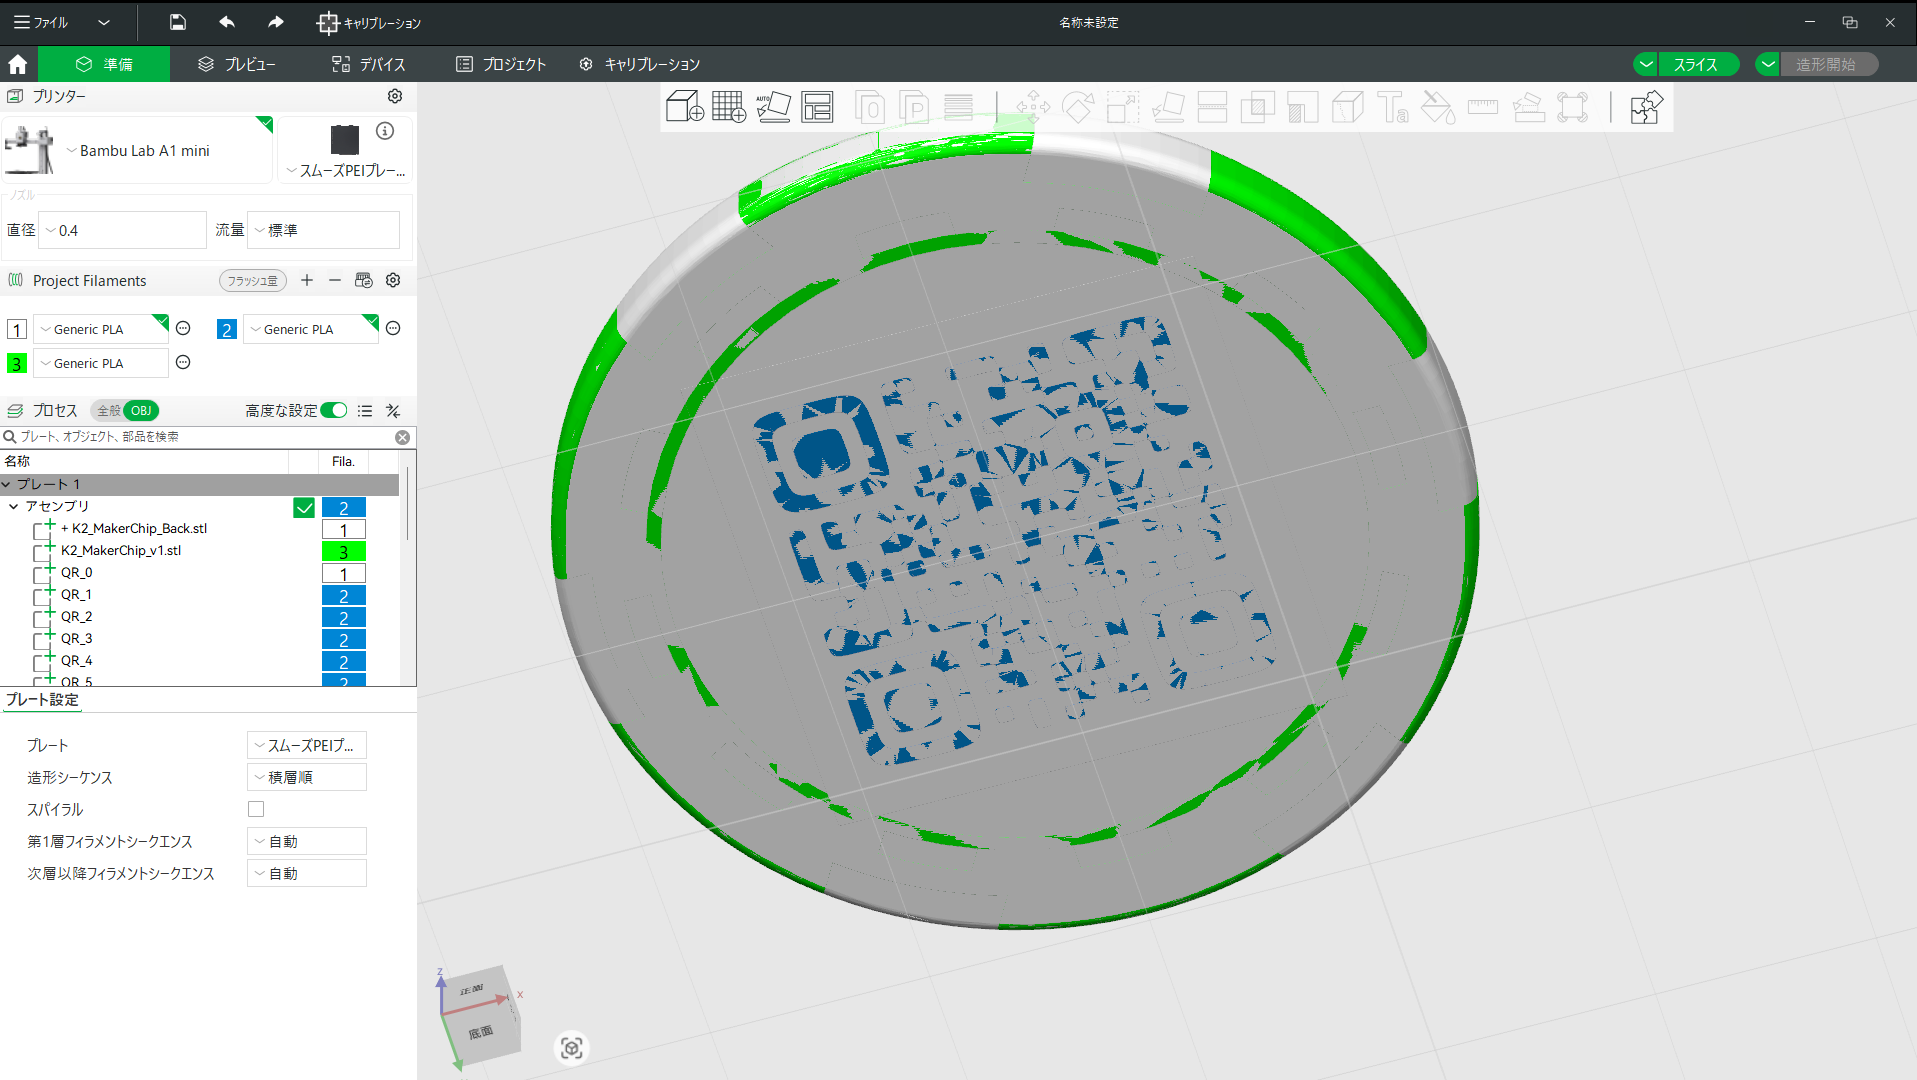The width and height of the screenshot is (1917, 1080).
Task: Open filament 2 Generic PLA dropdown
Action: [311, 329]
